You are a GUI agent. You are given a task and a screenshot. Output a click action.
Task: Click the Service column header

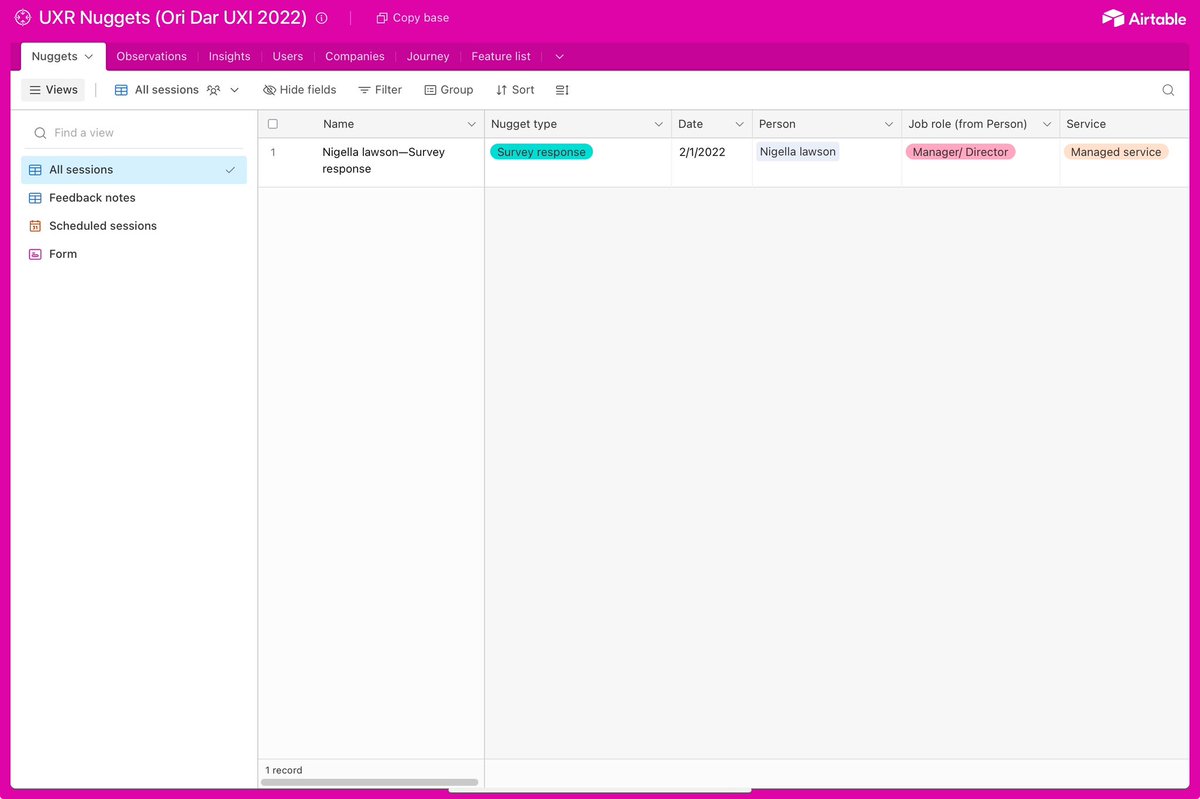[x=1124, y=124]
